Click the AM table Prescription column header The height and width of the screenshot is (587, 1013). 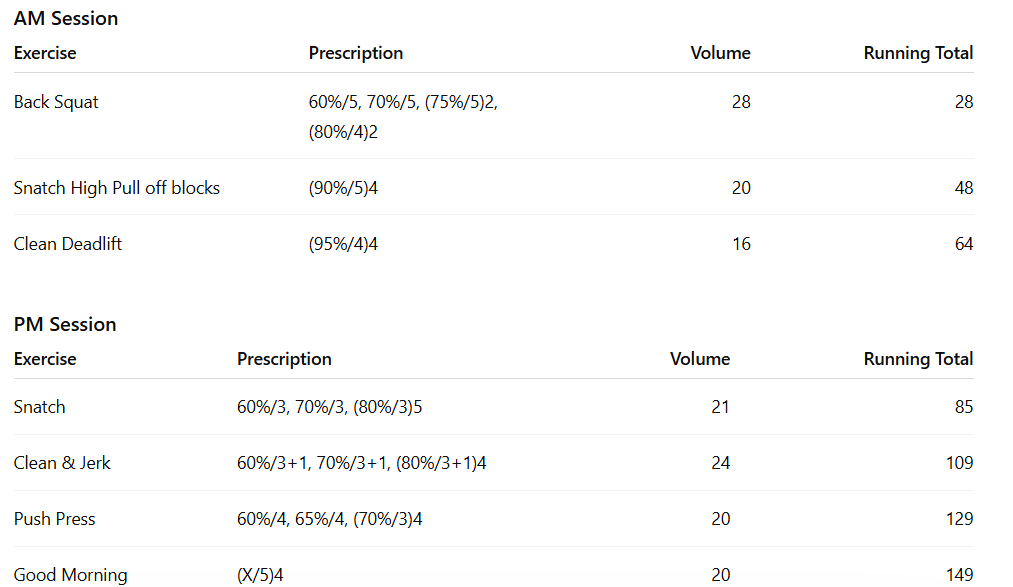point(356,53)
